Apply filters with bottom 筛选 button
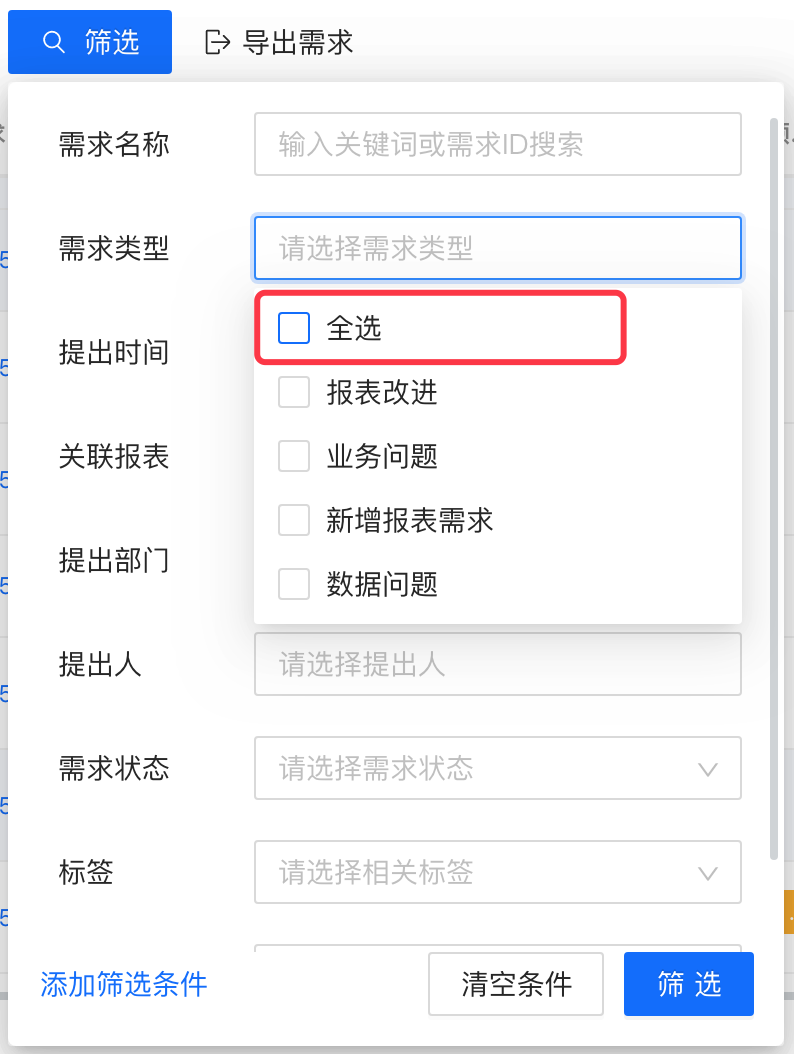 pos(688,984)
